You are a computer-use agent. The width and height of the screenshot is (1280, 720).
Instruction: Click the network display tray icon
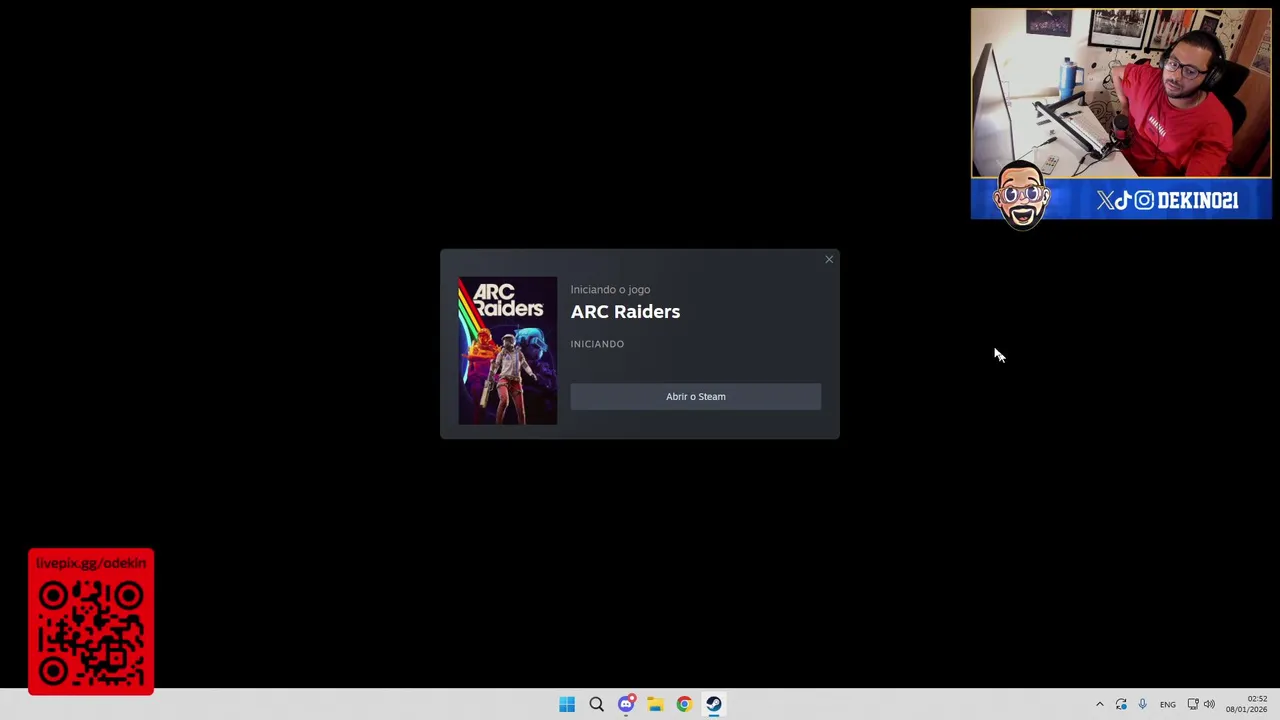pos(1192,704)
